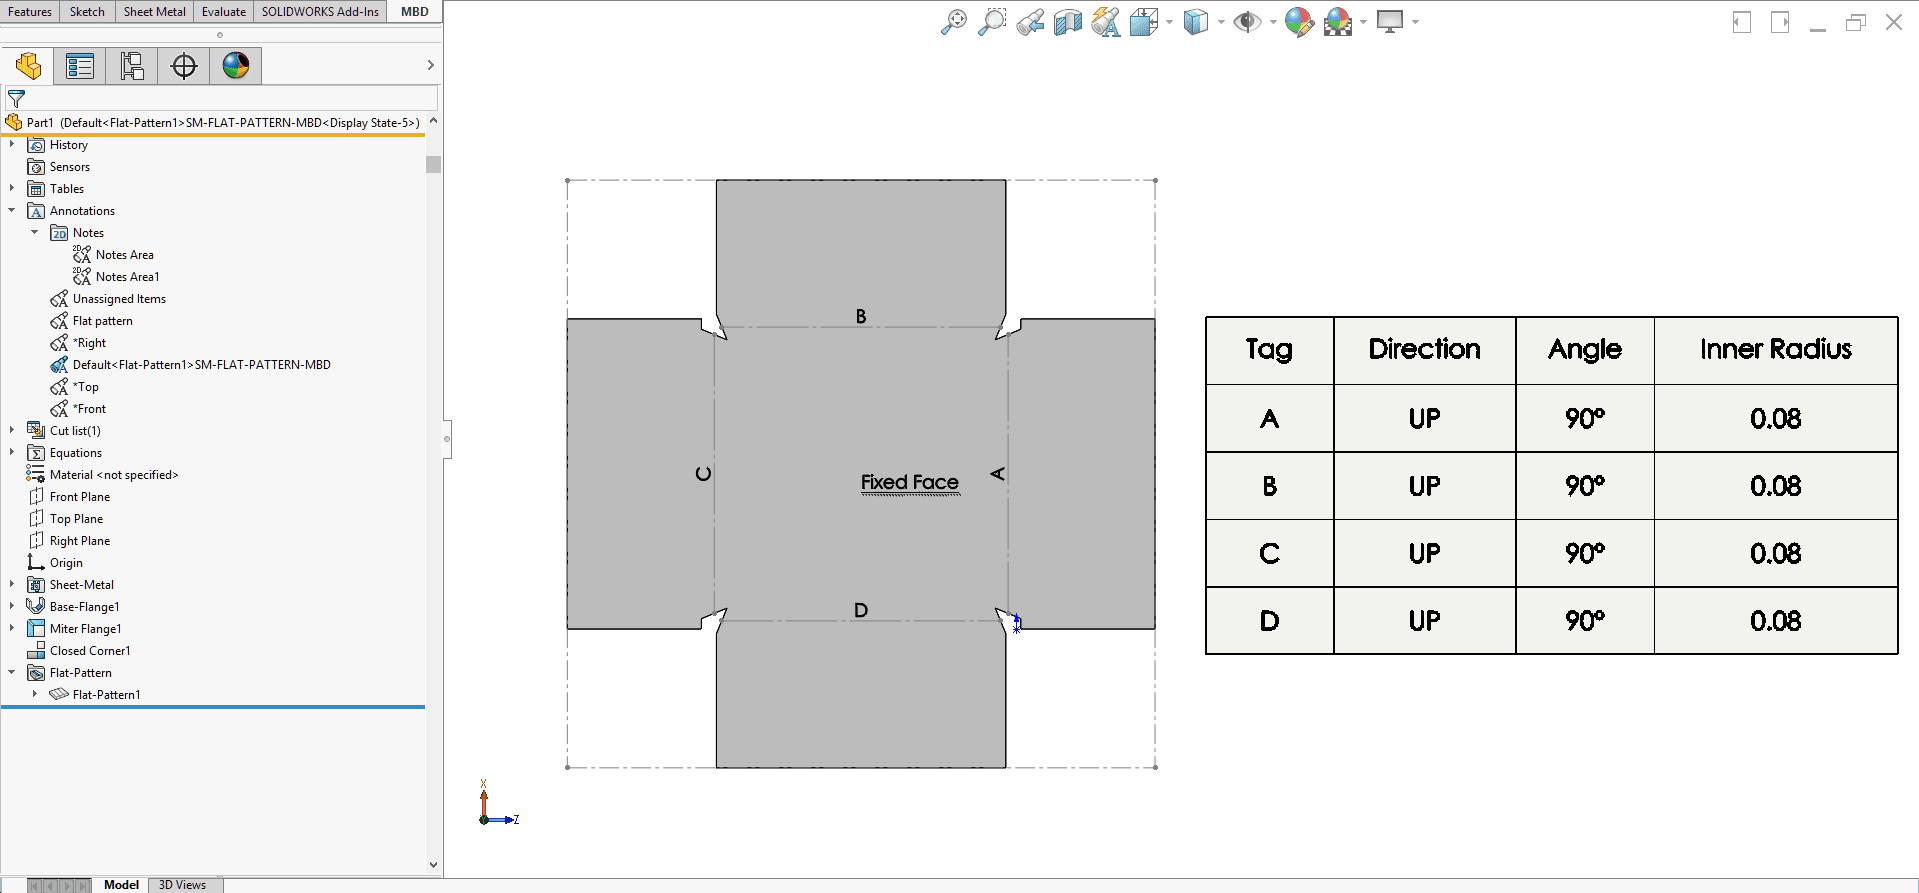Click the View Orientation cube icon
The width and height of the screenshot is (1919, 893).
pyautogui.click(x=1143, y=22)
